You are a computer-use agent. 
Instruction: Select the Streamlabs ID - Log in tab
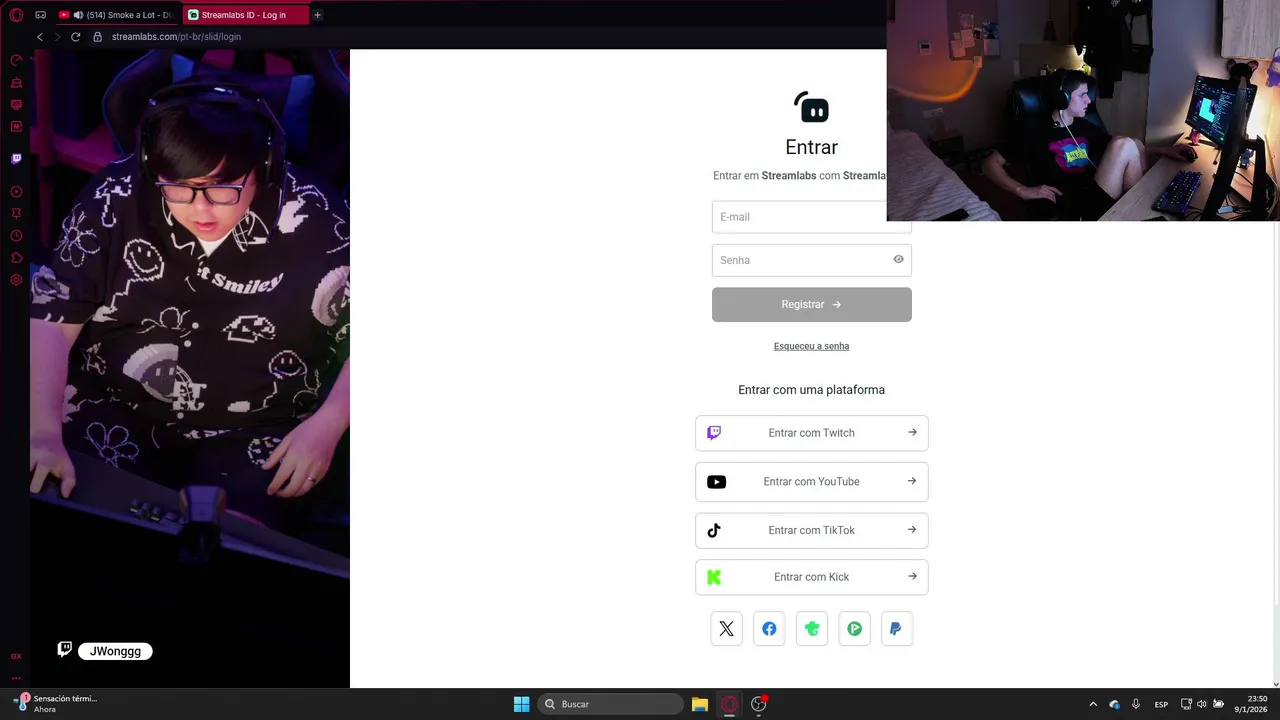[245, 15]
